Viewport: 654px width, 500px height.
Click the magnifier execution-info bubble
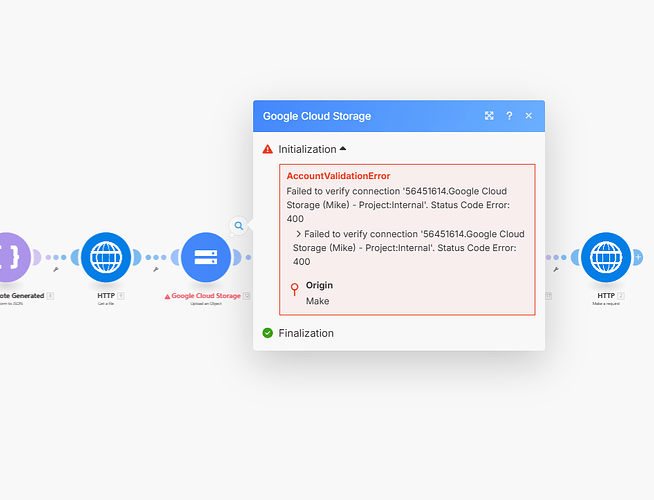pos(239,226)
